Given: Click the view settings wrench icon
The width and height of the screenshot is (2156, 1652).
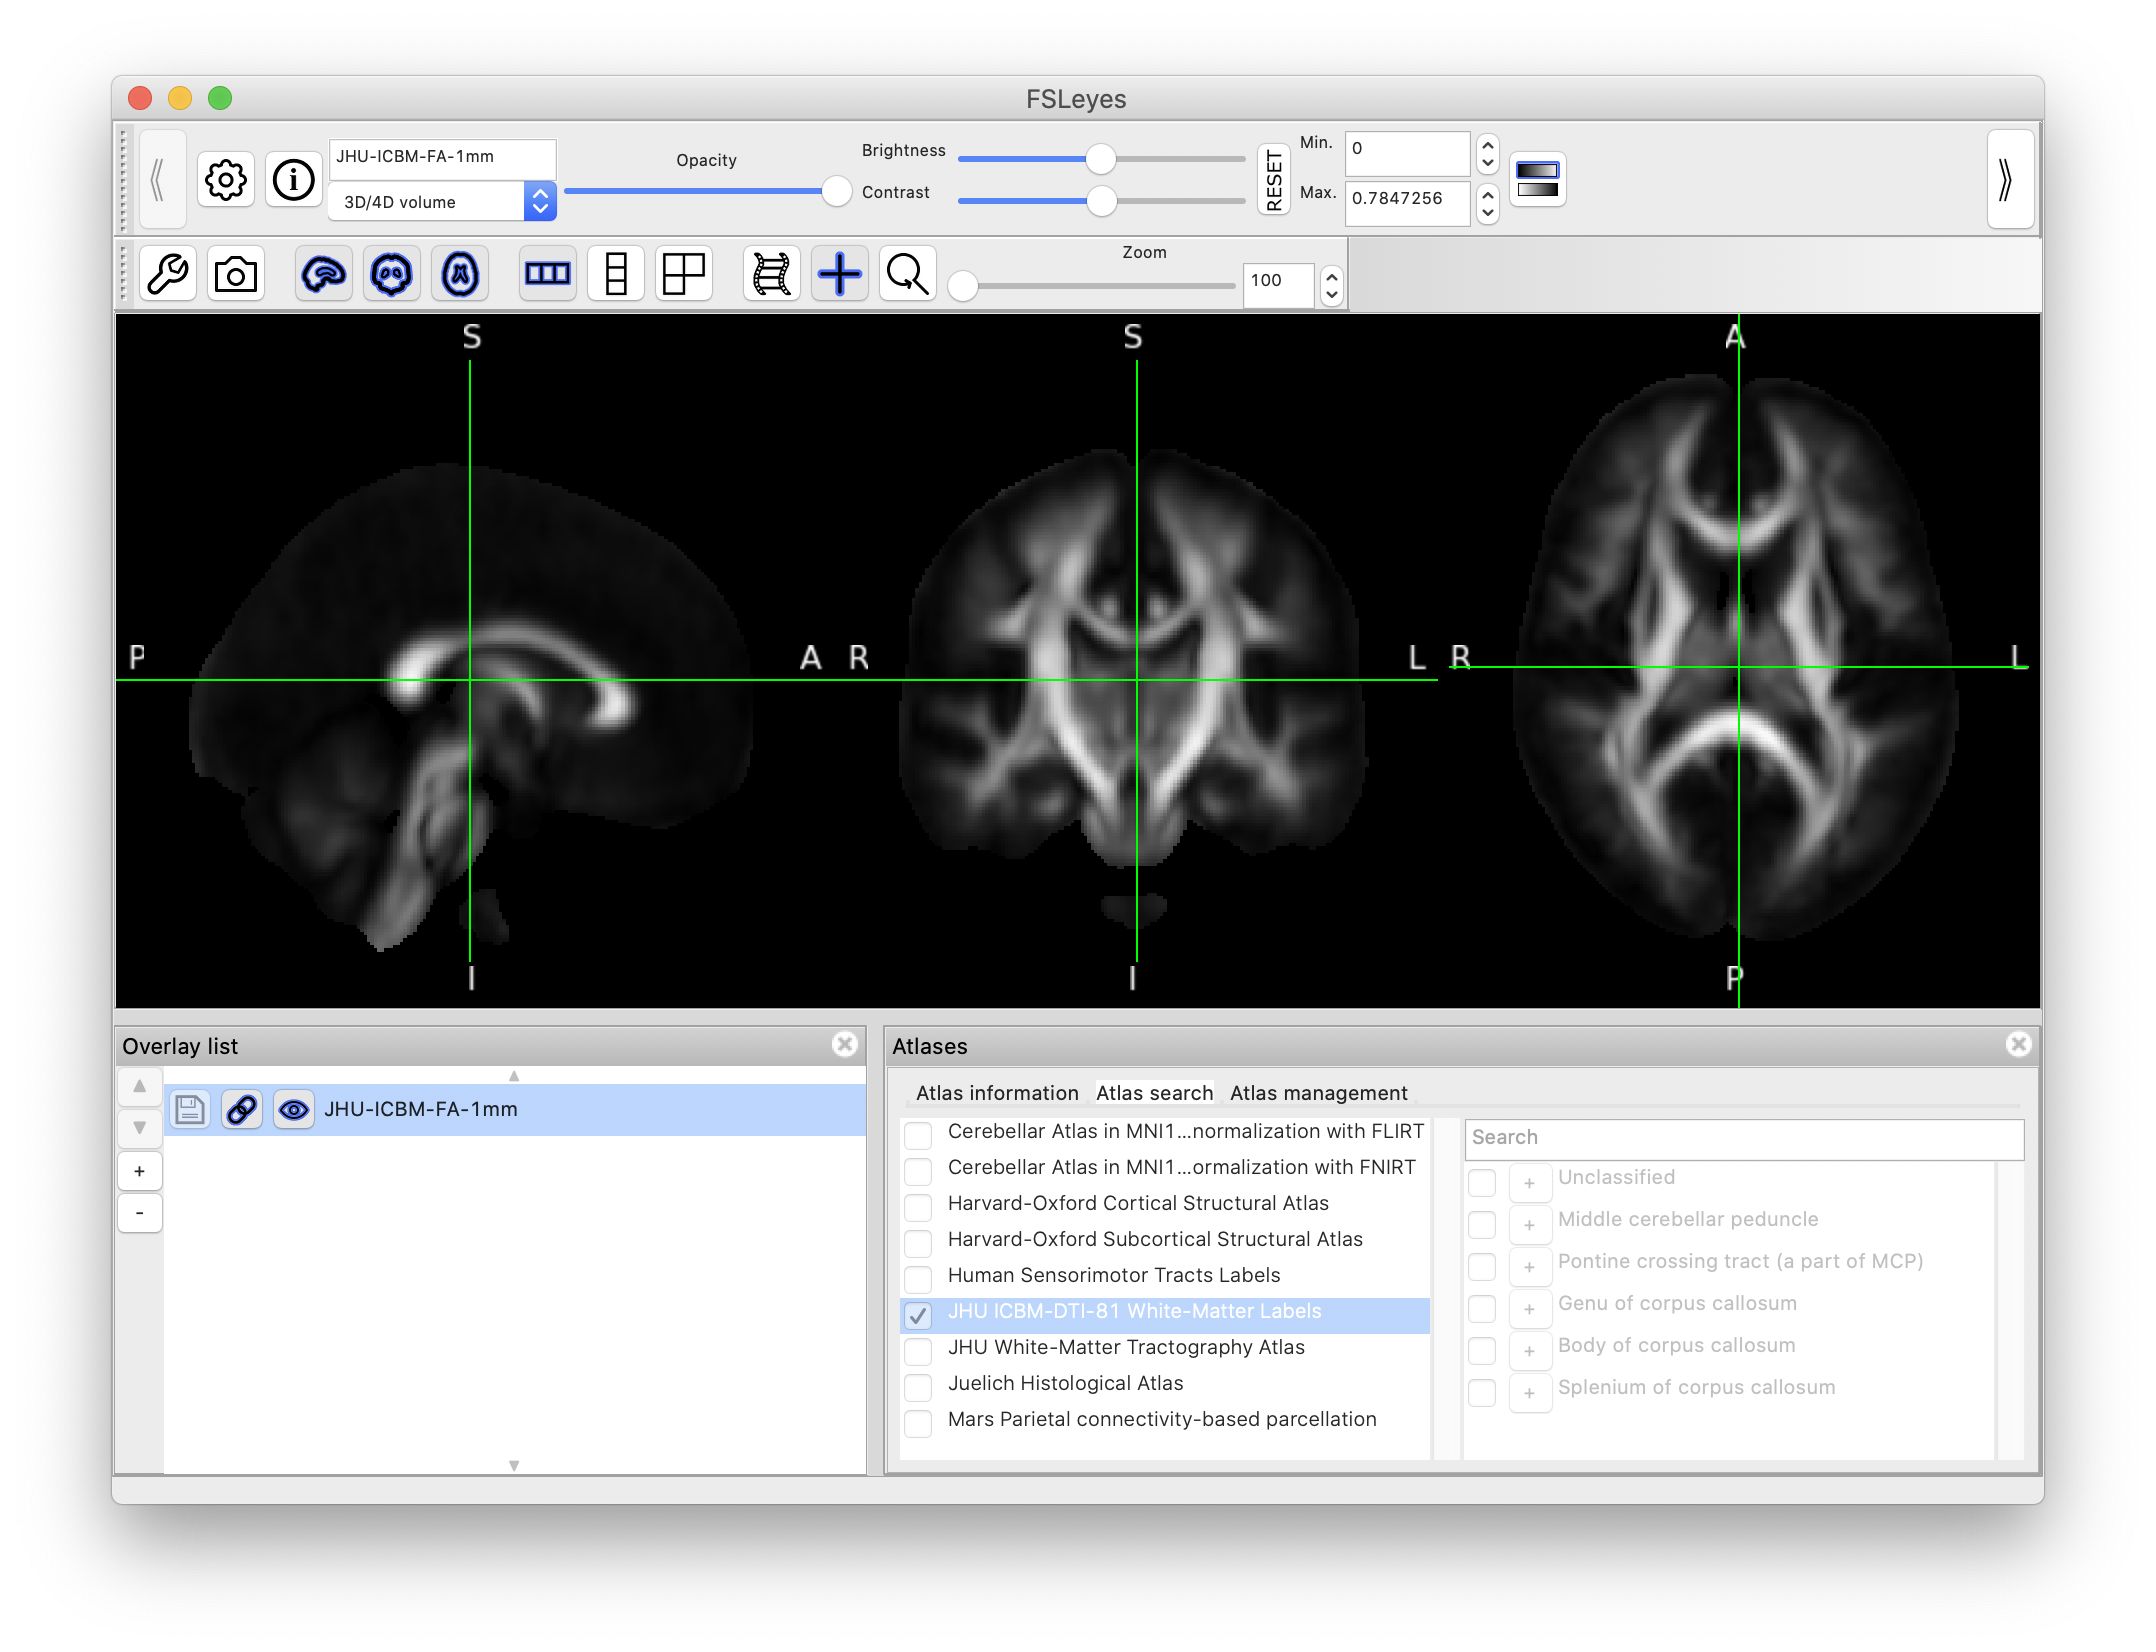Looking at the screenshot, I should click(168, 274).
